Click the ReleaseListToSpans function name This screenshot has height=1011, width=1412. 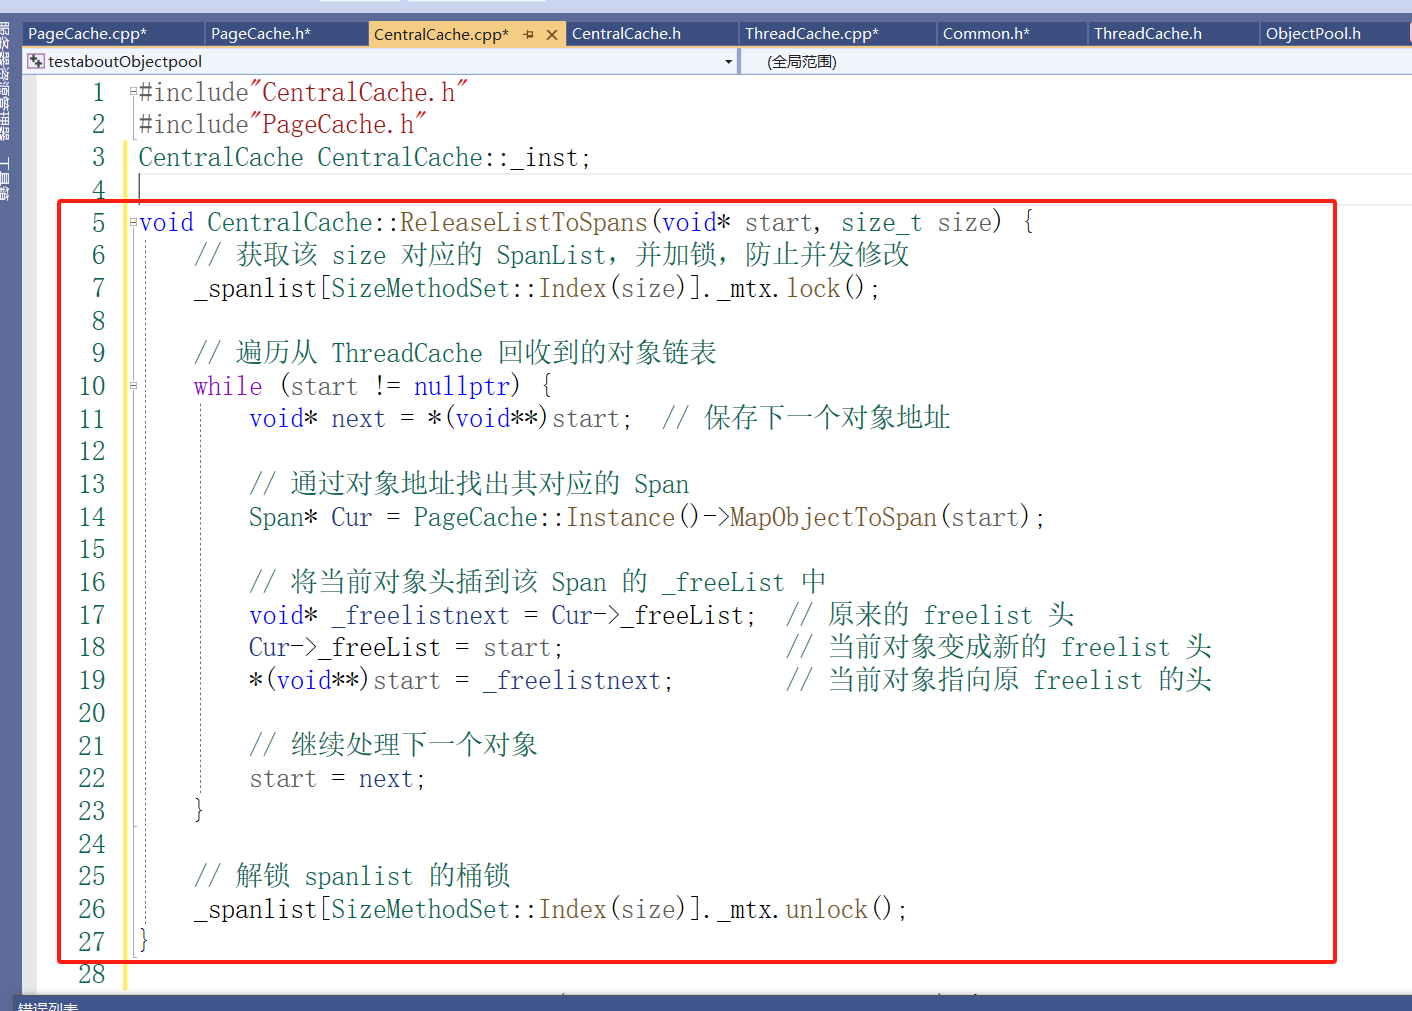click(x=524, y=222)
